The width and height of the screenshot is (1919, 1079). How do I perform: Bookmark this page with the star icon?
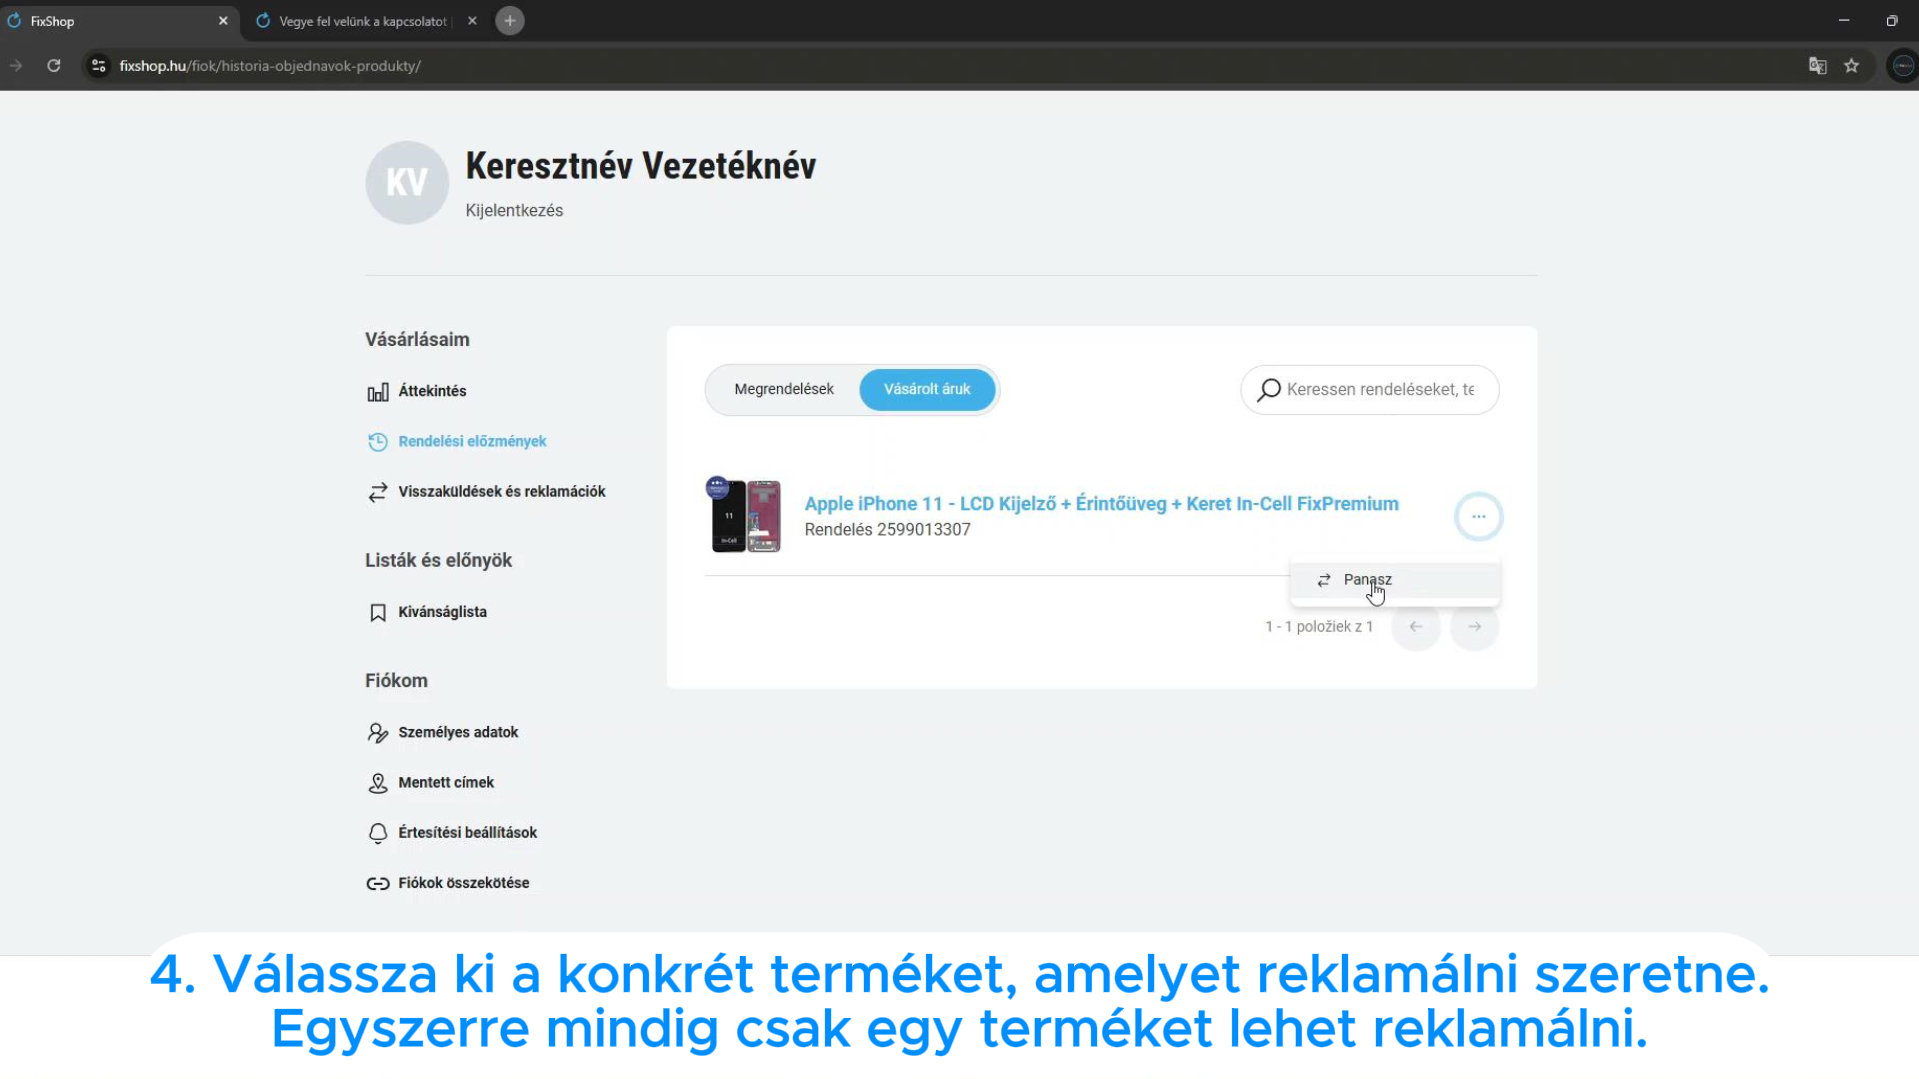pos(1851,66)
